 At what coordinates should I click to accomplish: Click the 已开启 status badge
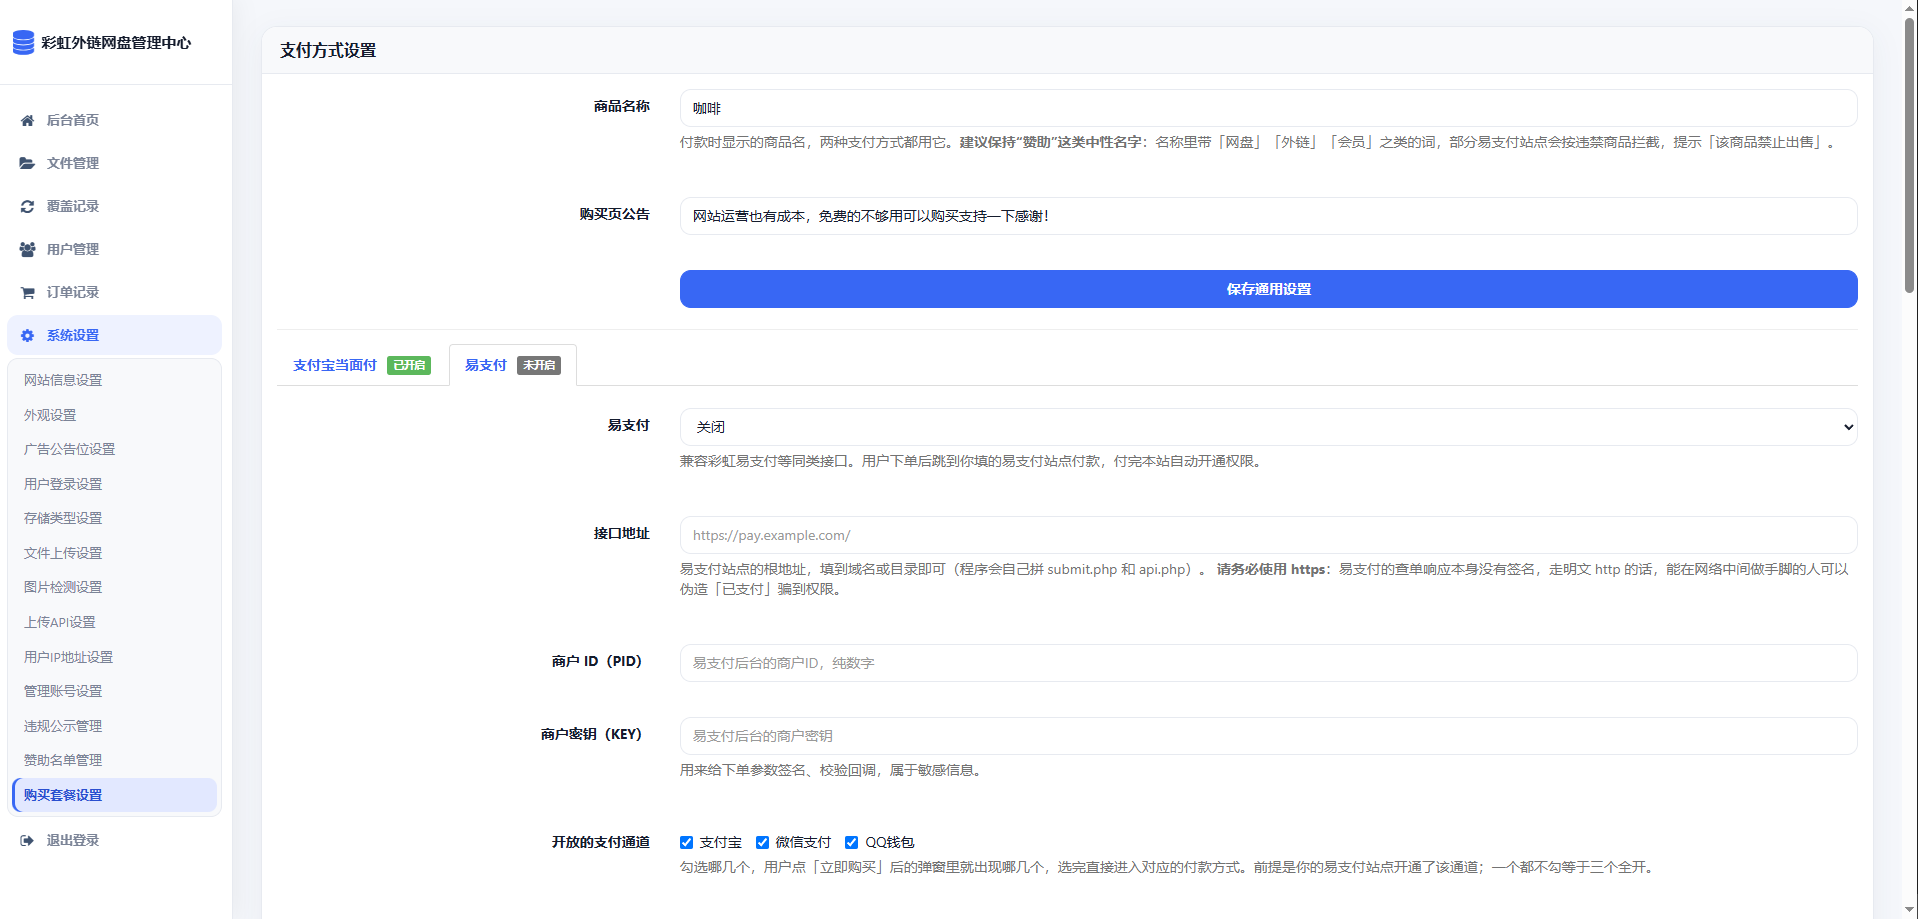click(x=409, y=365)
